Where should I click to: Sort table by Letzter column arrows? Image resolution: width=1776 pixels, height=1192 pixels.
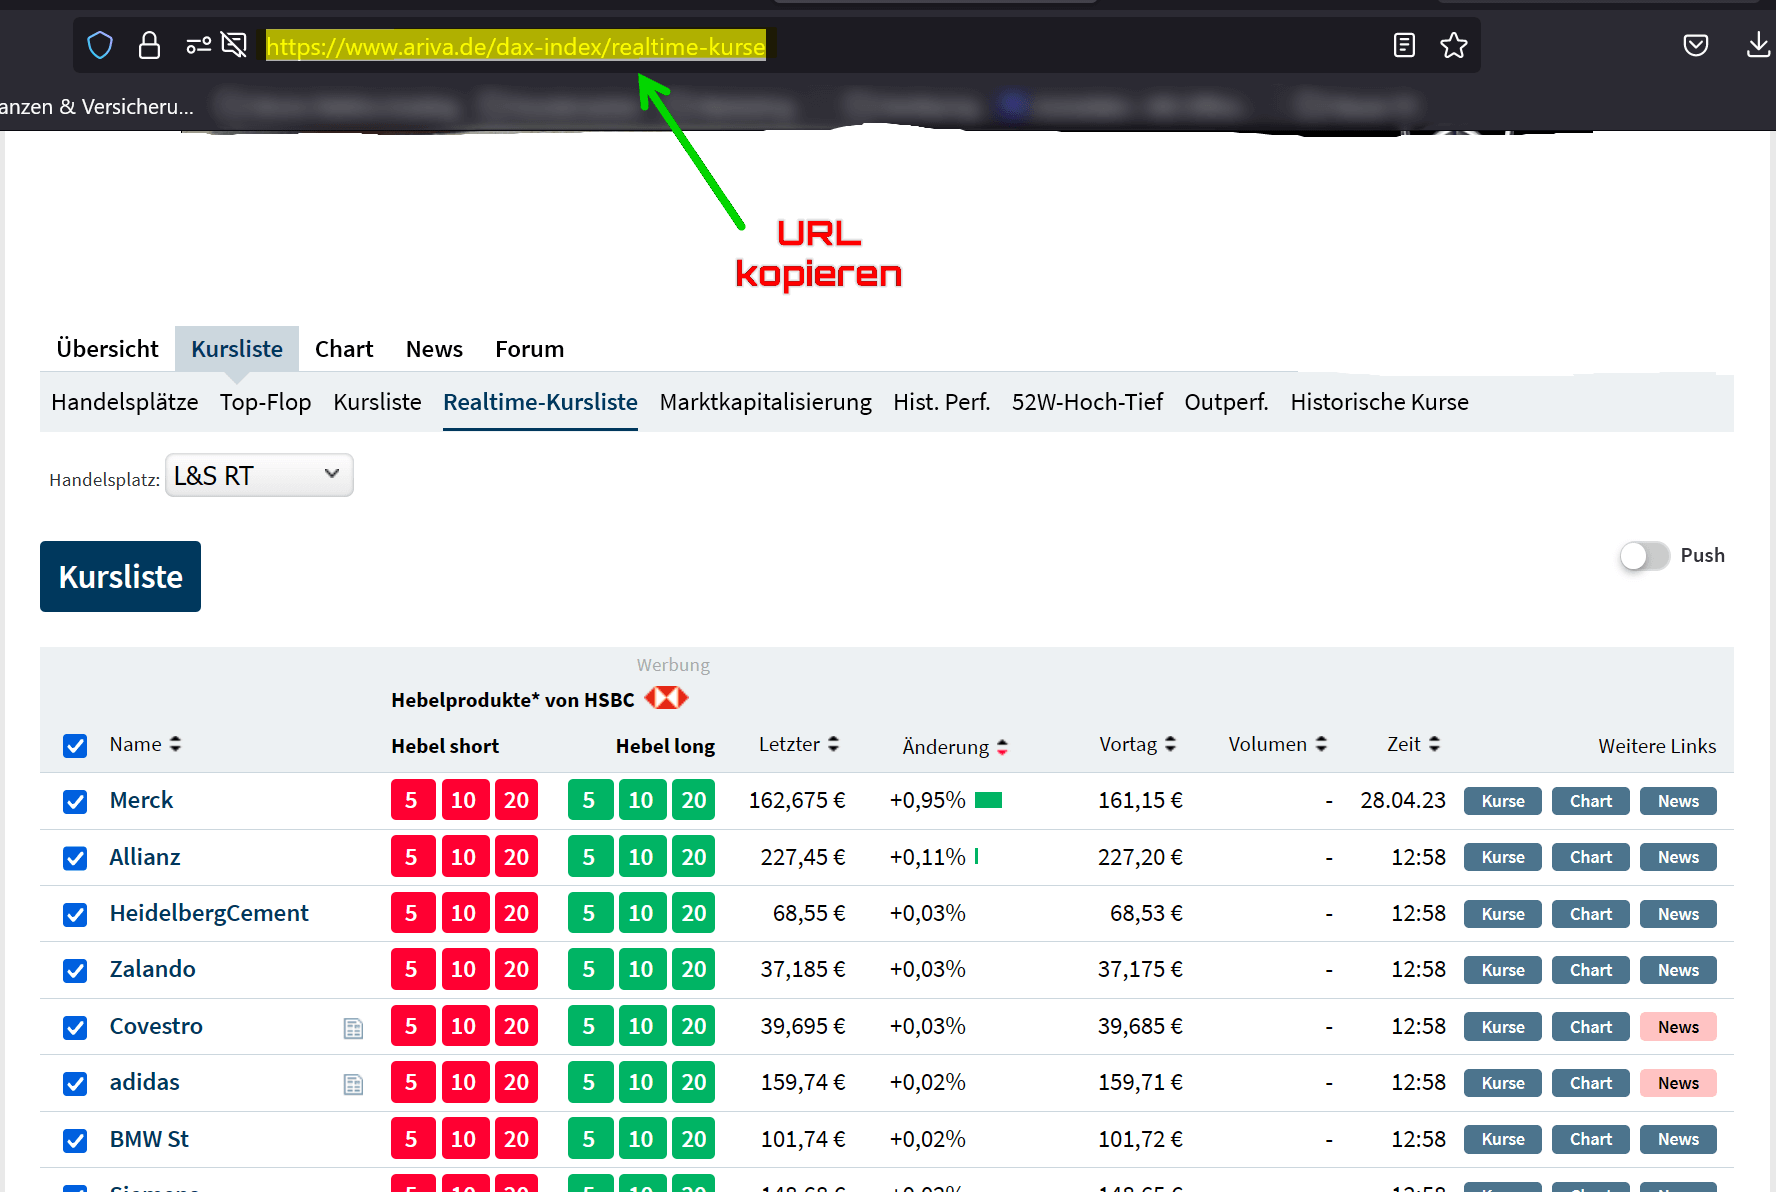(x=833, y=744)
